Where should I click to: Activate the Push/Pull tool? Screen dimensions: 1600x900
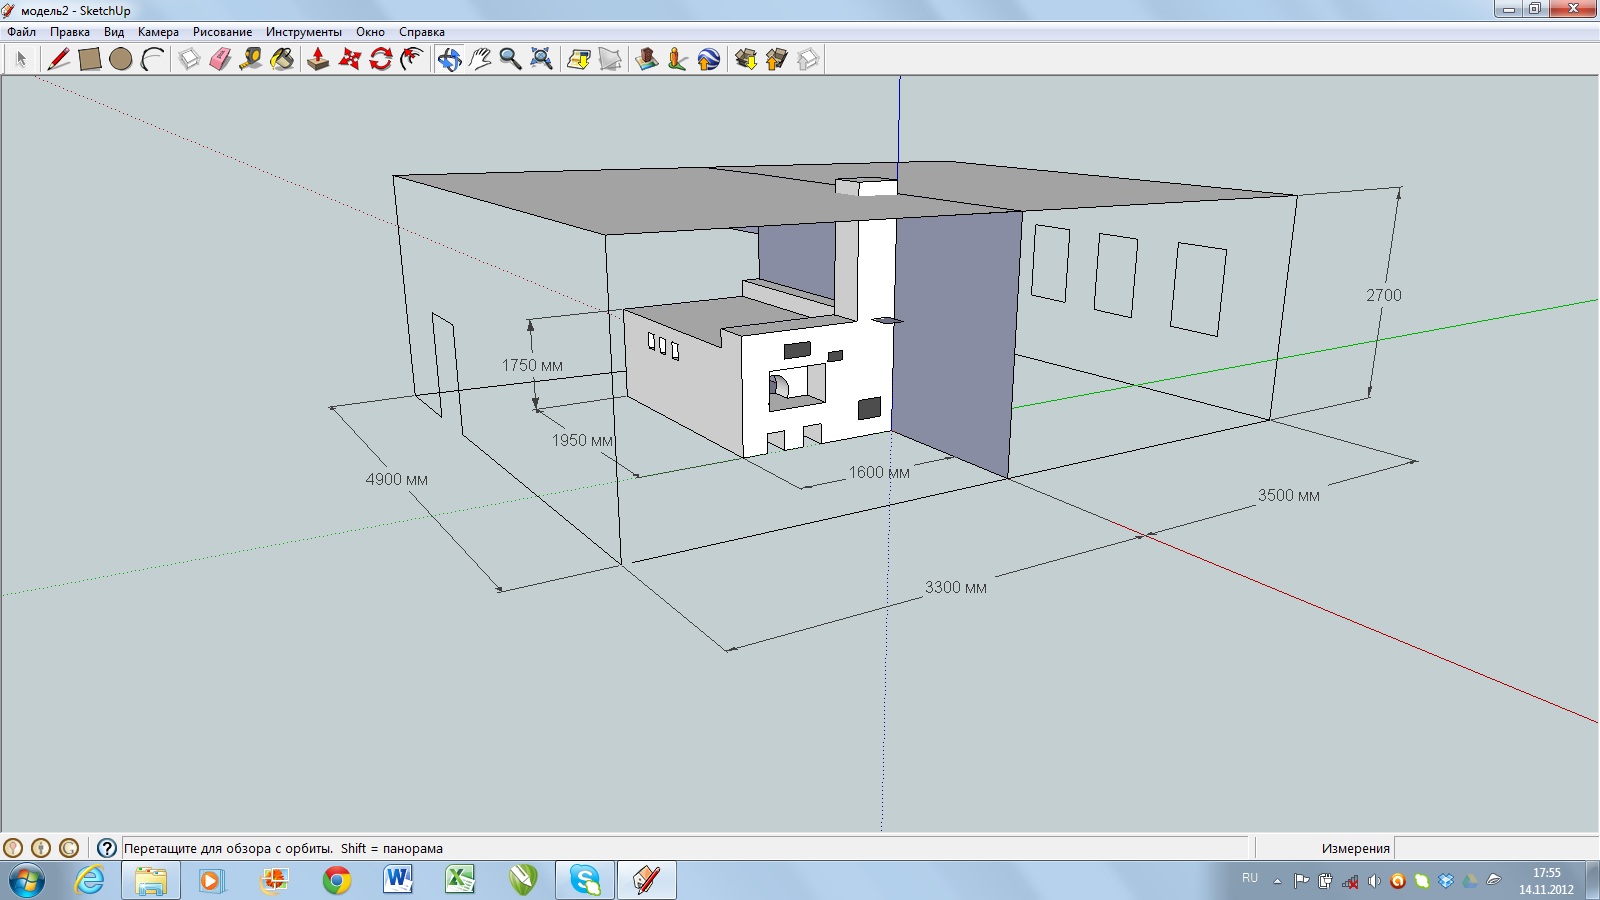coord(318,59)
